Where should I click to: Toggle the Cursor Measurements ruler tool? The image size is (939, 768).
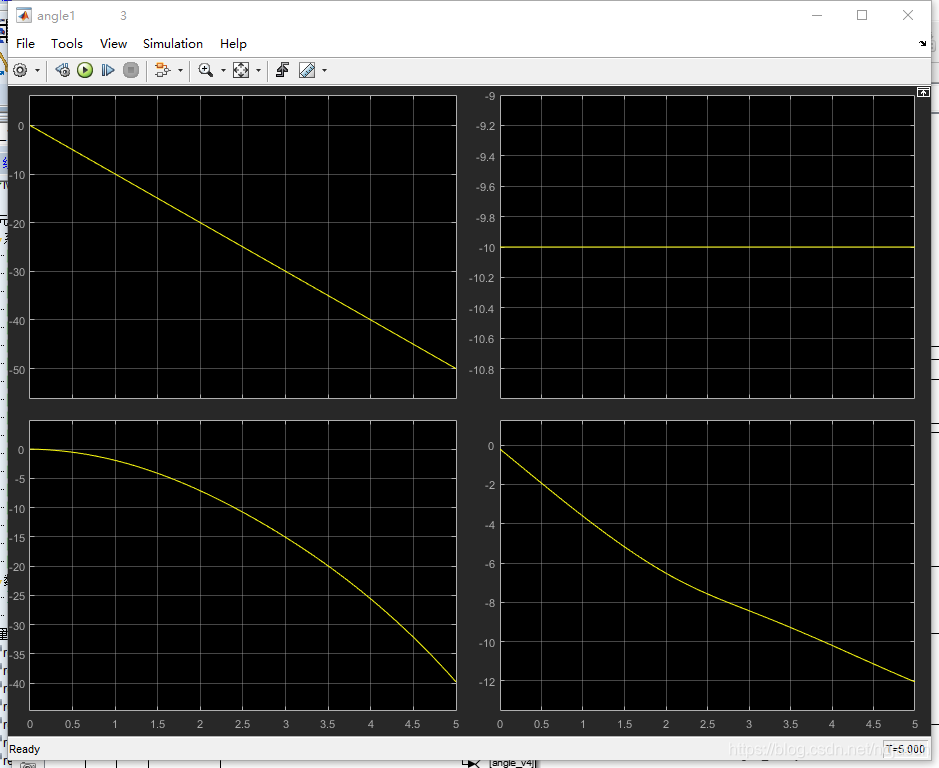(x=307, y=70)
